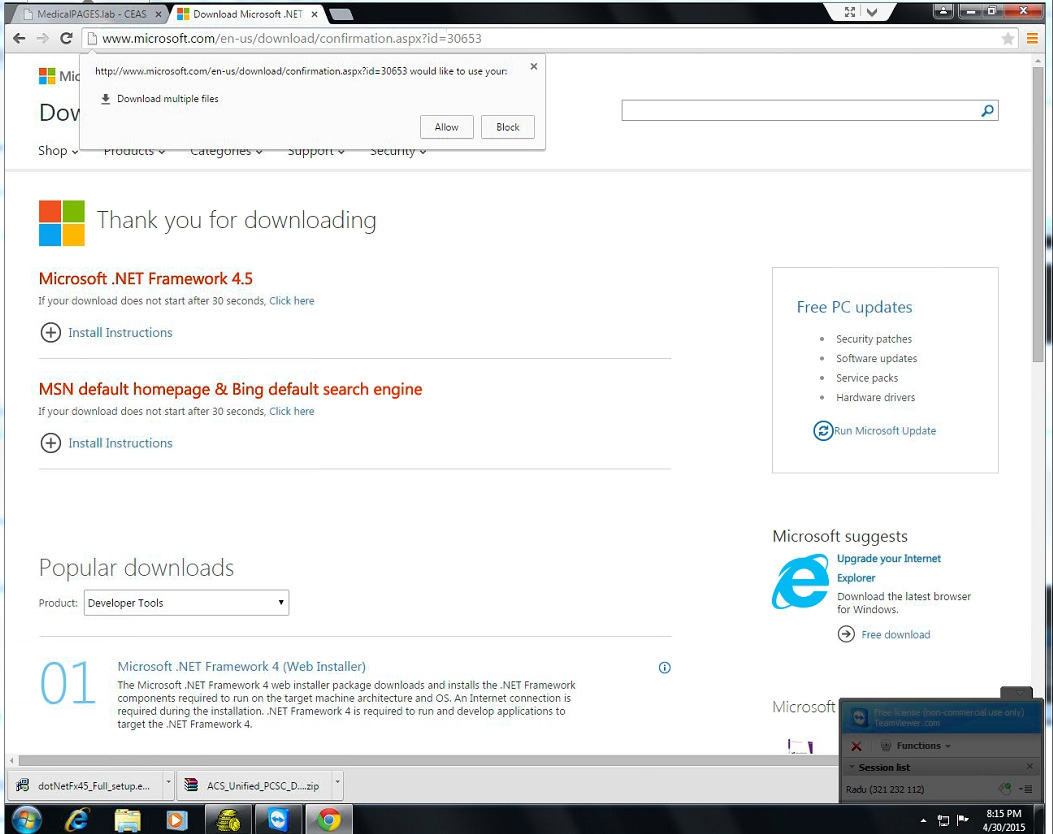The height and width of the screenshot is (834, 1053).
Task: Expand the Categories navigation menu
Action: click(226, 151)
